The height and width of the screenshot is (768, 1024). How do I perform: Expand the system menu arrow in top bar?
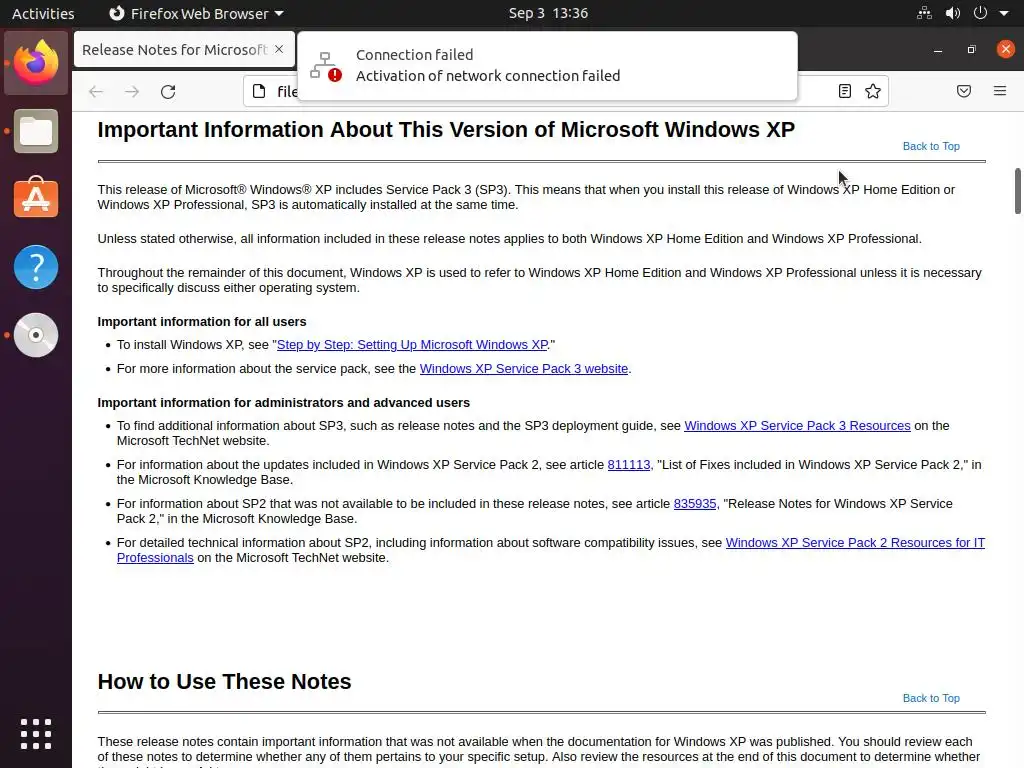pos(1004,13)
